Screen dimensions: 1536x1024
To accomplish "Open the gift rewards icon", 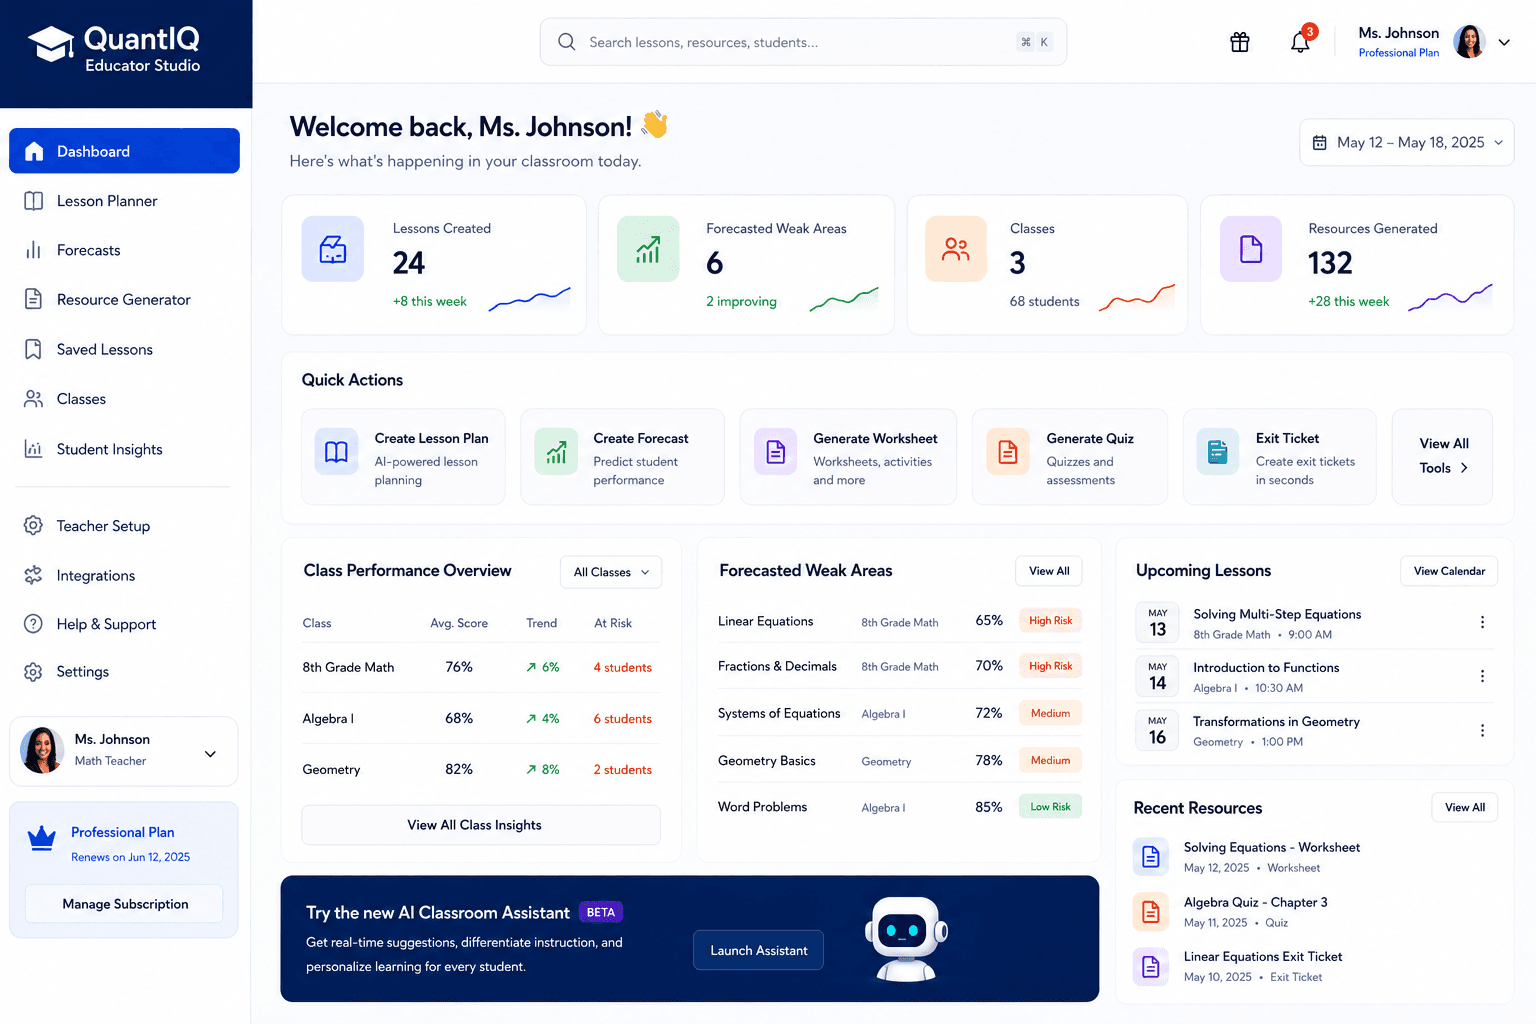I will coord(1240,42).
